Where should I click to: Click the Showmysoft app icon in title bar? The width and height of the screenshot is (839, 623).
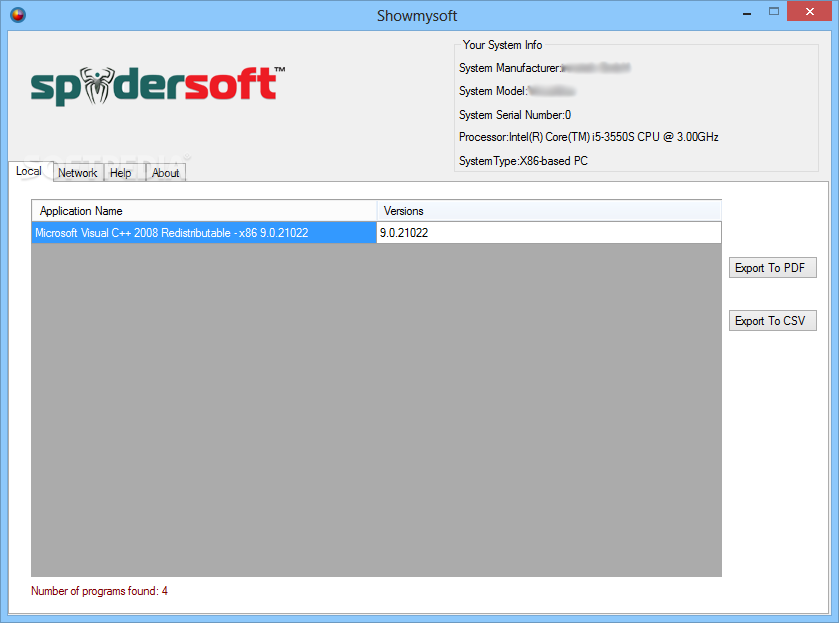pyautogui.click(x=18, y=15)
